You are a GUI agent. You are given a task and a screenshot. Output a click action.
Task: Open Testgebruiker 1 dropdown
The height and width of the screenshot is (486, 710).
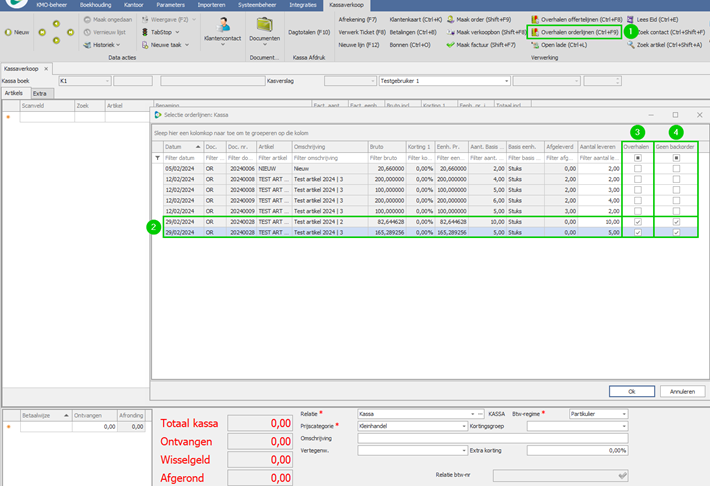[x=506, y=81]
